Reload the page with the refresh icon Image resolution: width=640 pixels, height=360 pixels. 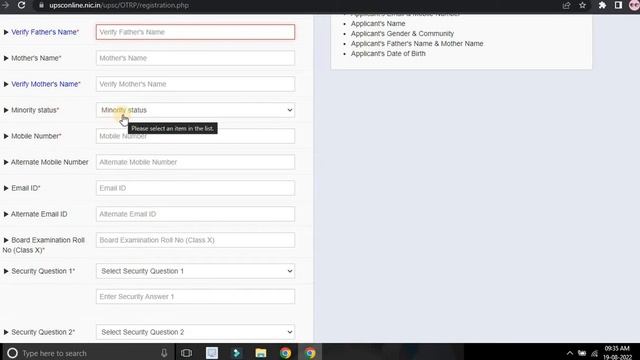21,5
